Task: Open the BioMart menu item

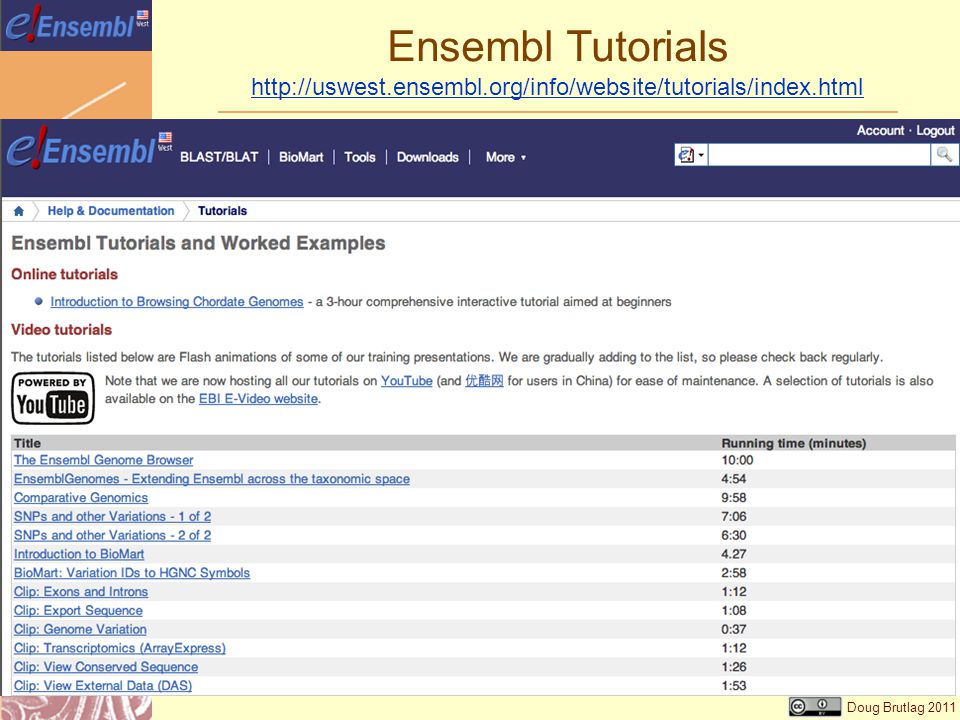Action: (301, 157)
